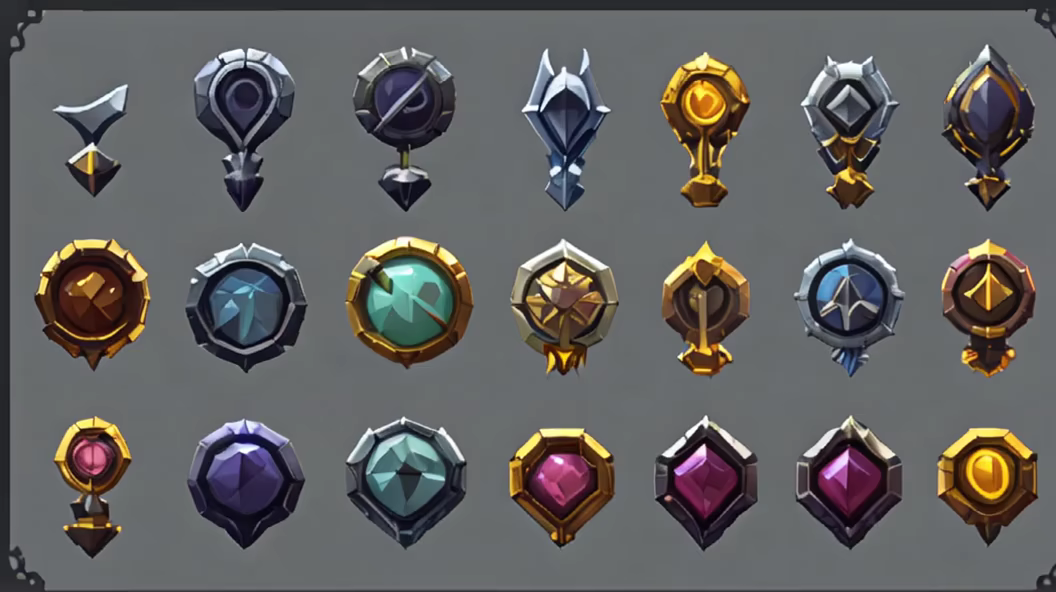Pick the gold badge with brown amber stone
The image size is (1056, 592).
click(x=92, y=303)
